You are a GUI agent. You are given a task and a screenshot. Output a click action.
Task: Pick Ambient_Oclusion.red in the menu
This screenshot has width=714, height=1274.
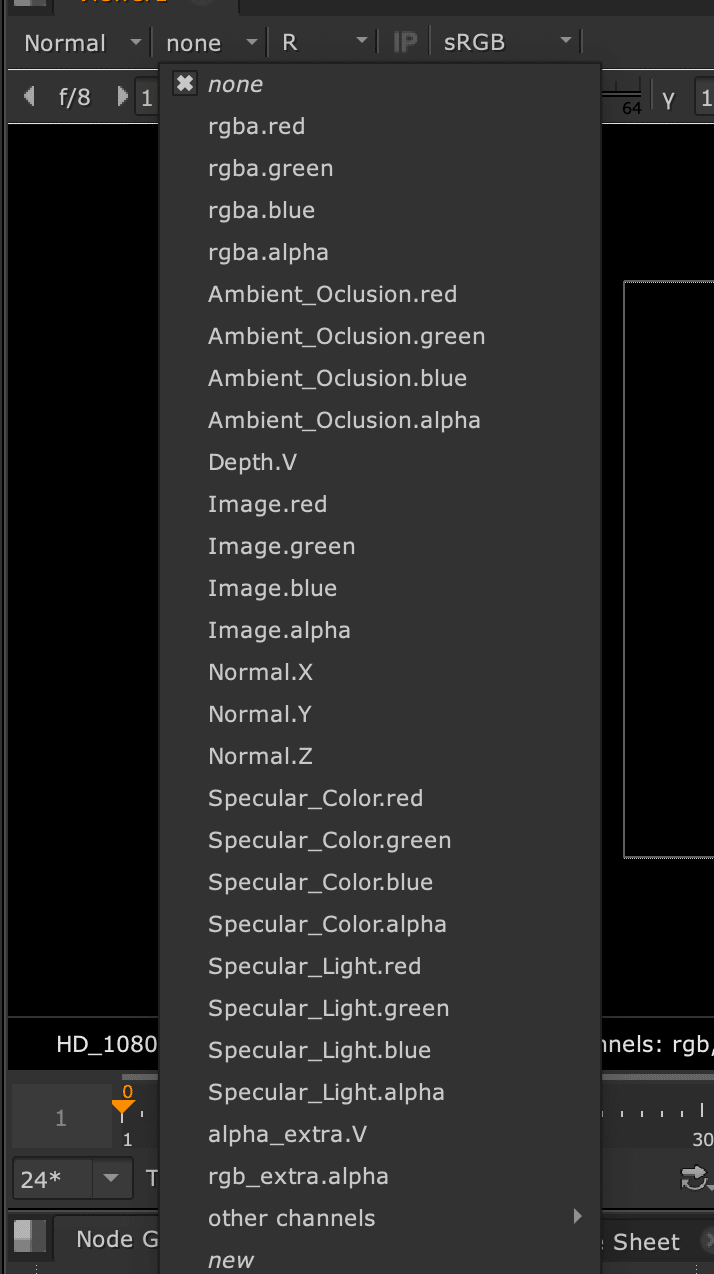332,295
